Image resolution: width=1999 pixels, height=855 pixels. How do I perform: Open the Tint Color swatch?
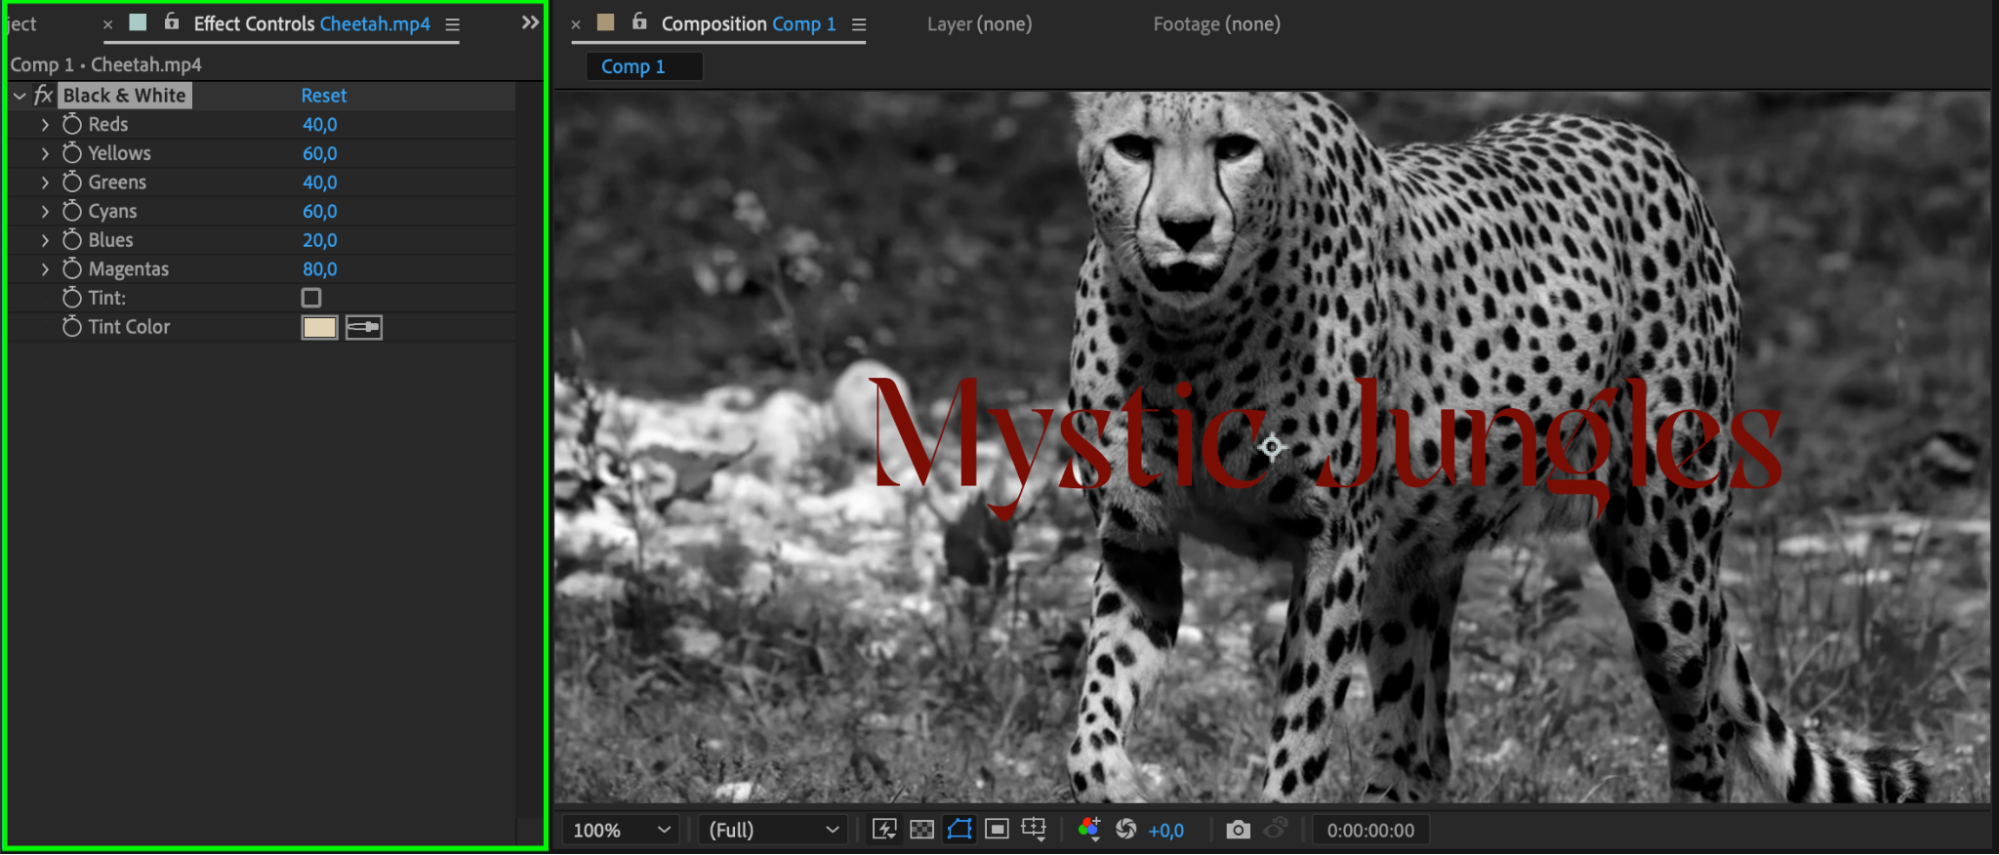click(319, 327)
